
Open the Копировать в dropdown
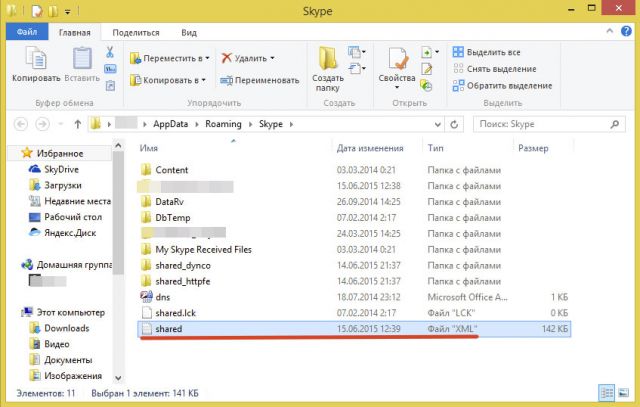coord(168,80)
